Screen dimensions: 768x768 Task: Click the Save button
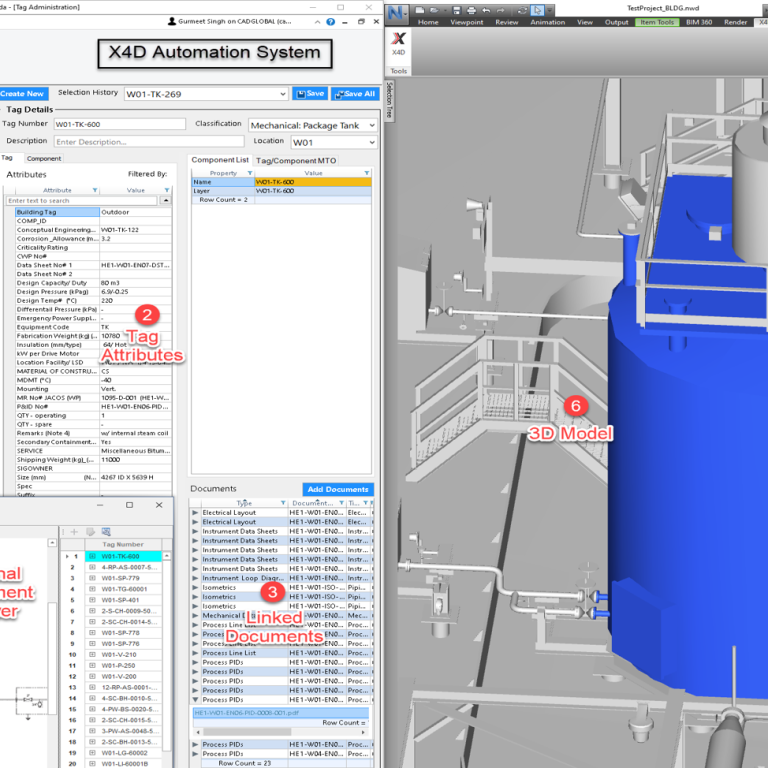point(310,94)
